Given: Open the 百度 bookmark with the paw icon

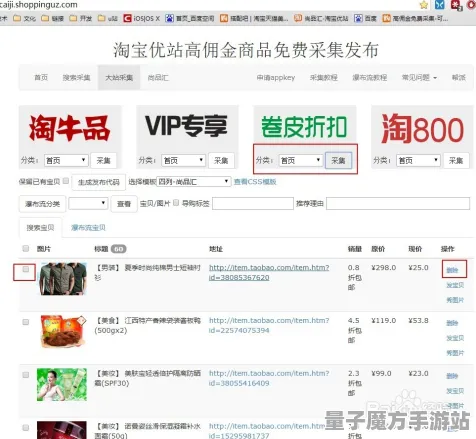Looking at the screenshot, I should (365, 18).
